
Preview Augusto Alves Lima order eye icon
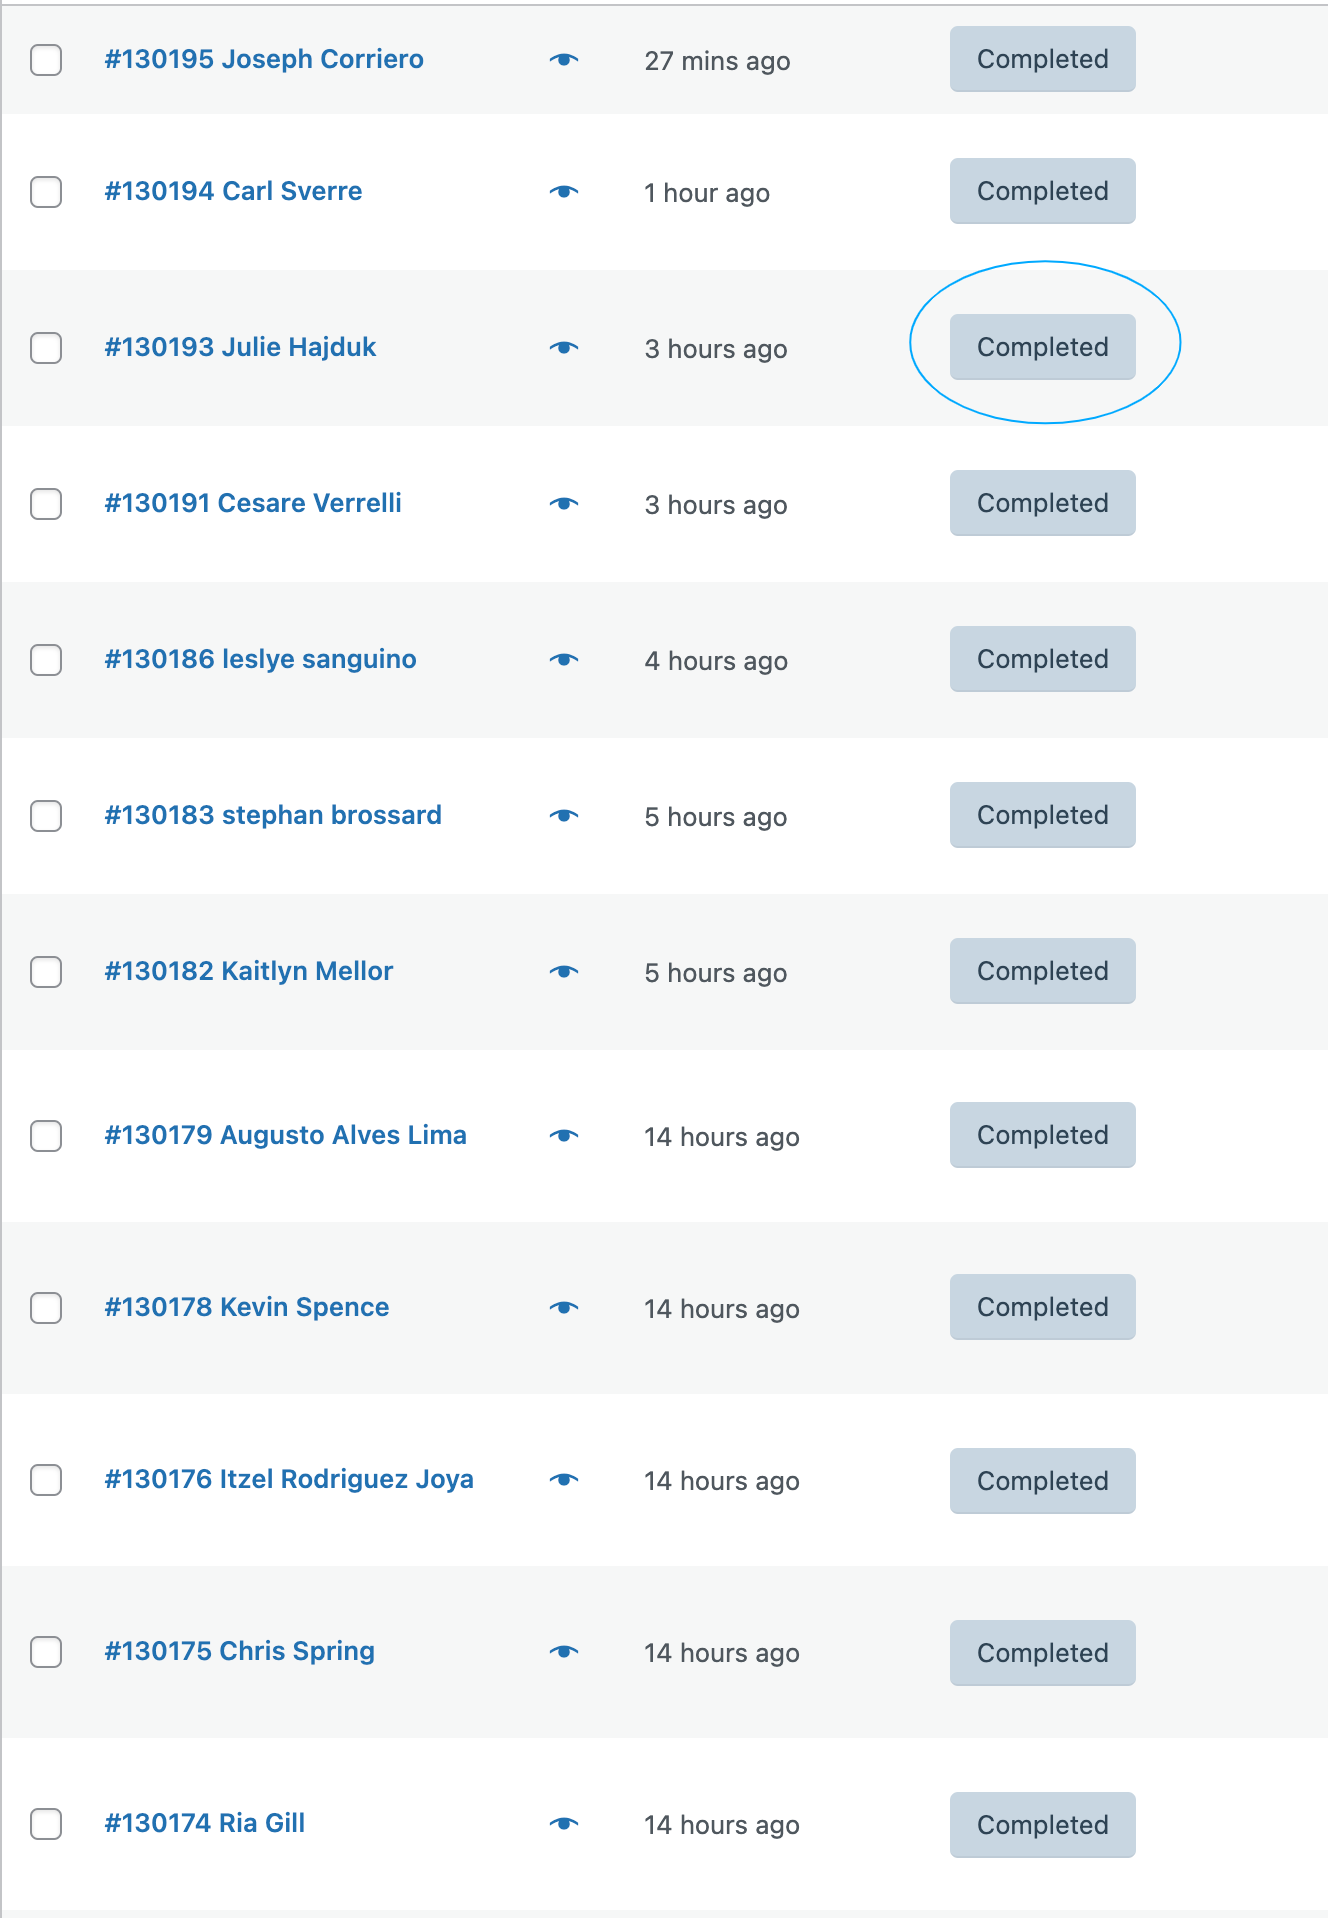click(564, 1136)
